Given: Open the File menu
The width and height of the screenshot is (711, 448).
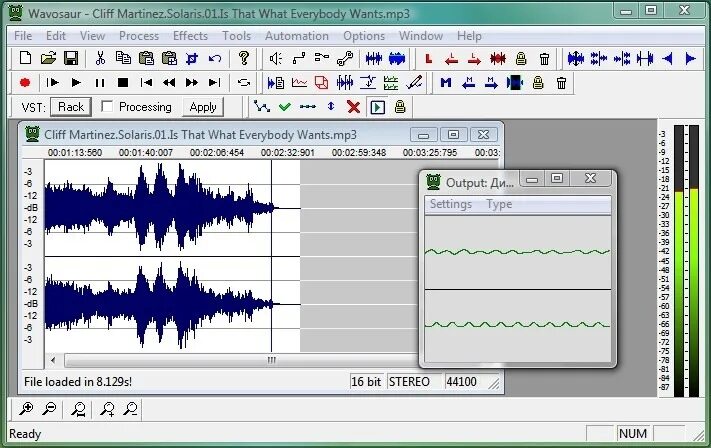Looking at the screenshot, I should (23, 36).
